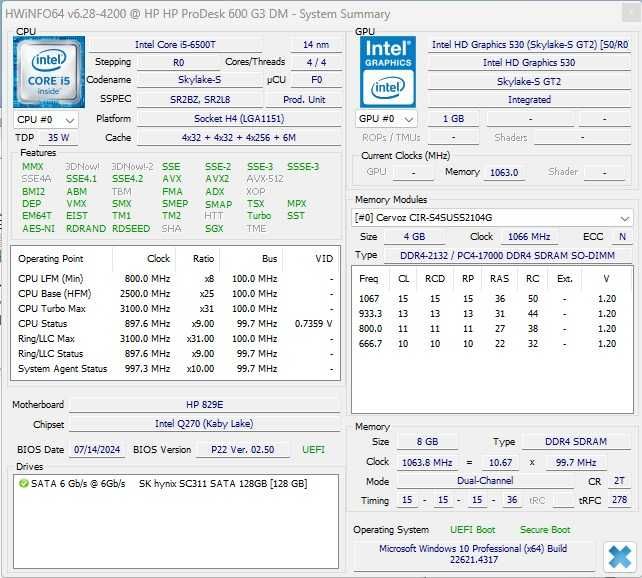Click the Ring/LLC Max row
642x578 pixels.
176,339
